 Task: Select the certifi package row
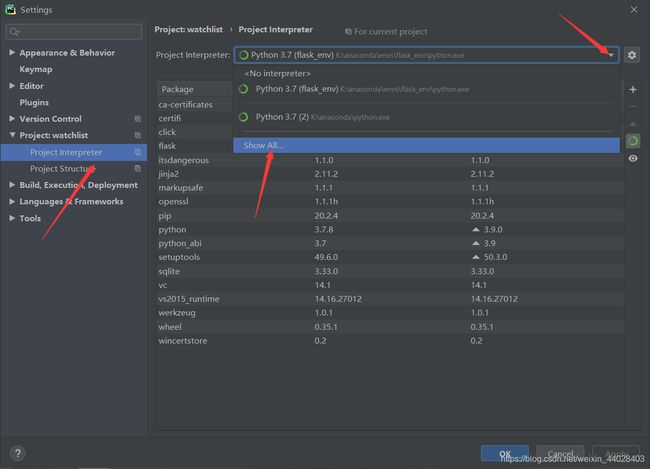pyautogui.click(x=195, y=119)
